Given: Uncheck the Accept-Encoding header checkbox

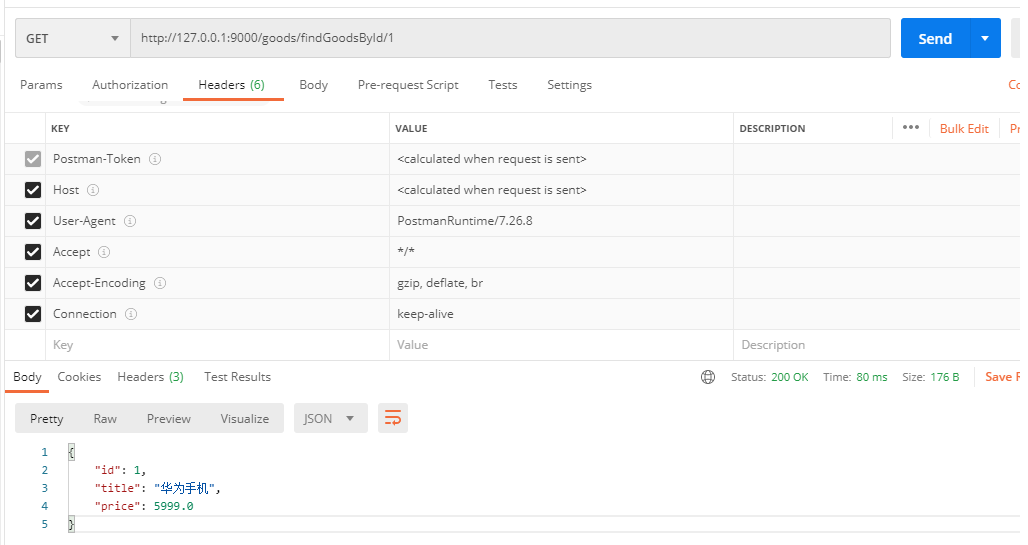Looking at the screenshot, I should [33, 283].
